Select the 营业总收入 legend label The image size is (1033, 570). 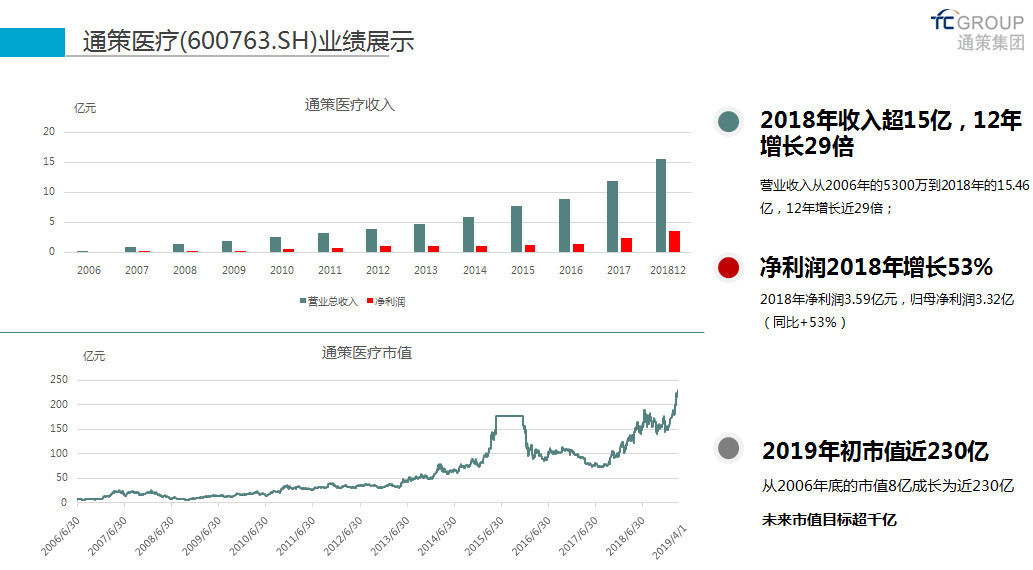click(x=333, y=301)
